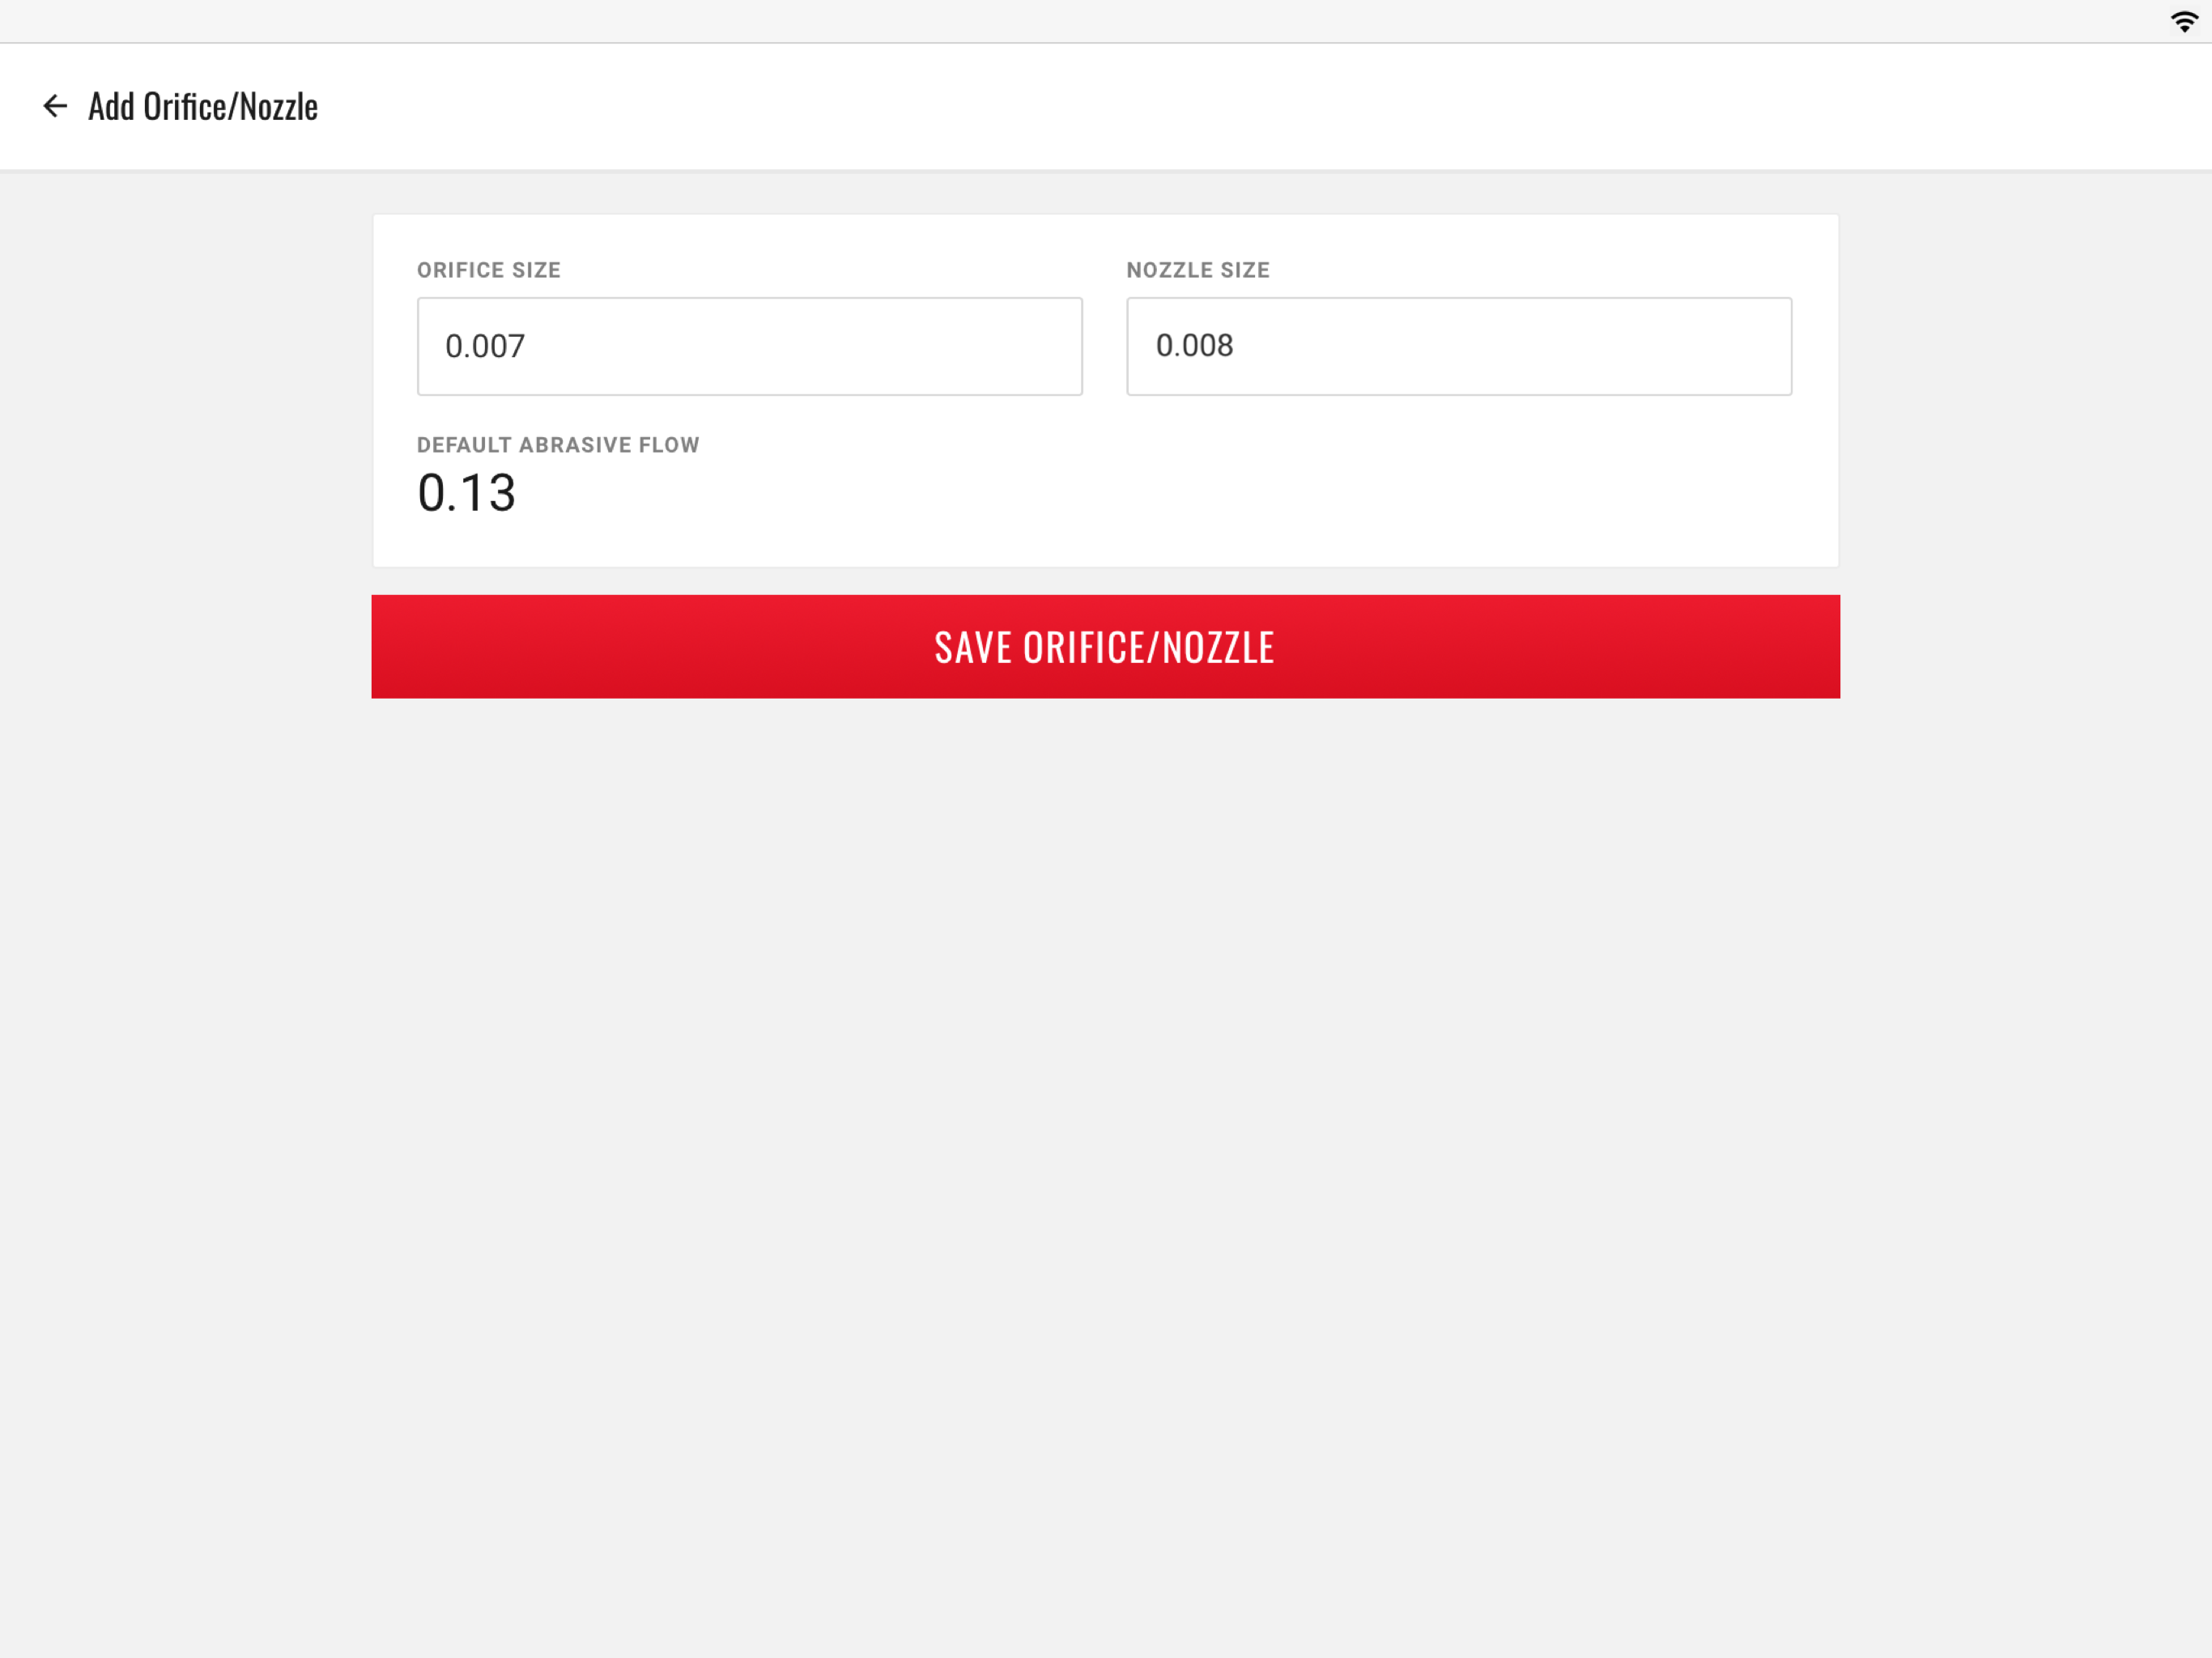This screenshot has height=1658, width=2212.
Task: Click the Orifice Size label
Action: [488, 270]
